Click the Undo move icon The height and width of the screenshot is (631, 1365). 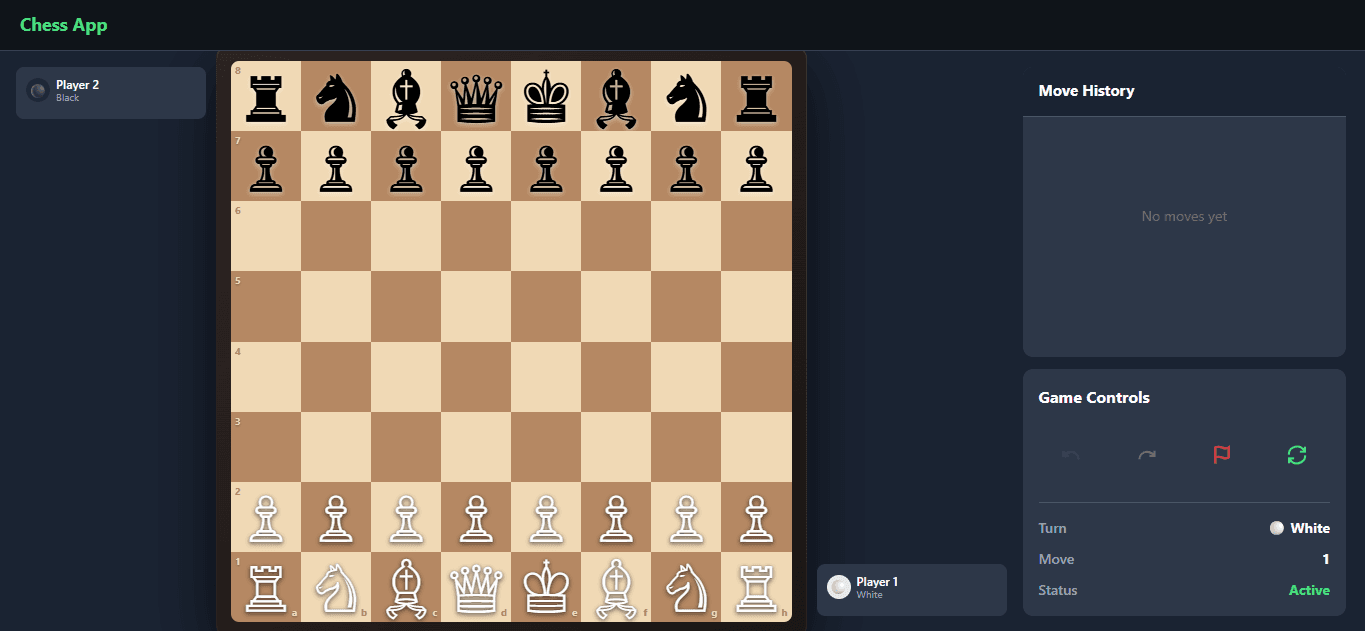click(x=1069, y=455)
